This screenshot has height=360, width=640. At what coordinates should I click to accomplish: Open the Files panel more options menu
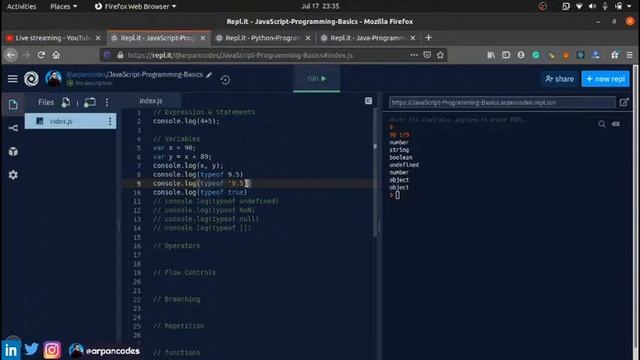[107, 102]
